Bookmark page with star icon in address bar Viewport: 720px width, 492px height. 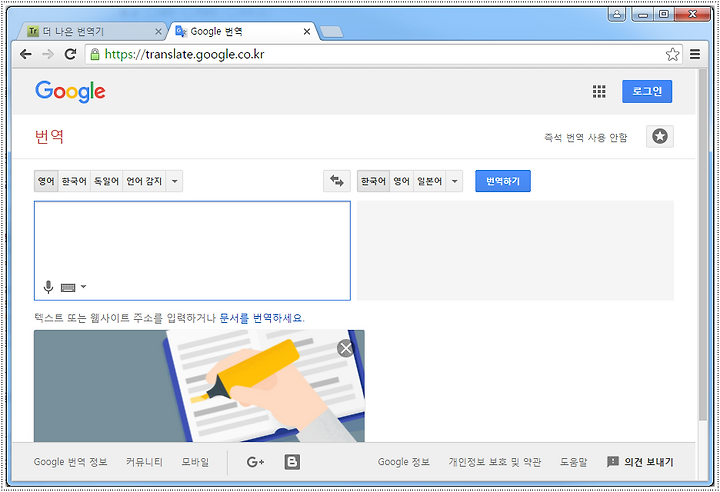[673, 54]
